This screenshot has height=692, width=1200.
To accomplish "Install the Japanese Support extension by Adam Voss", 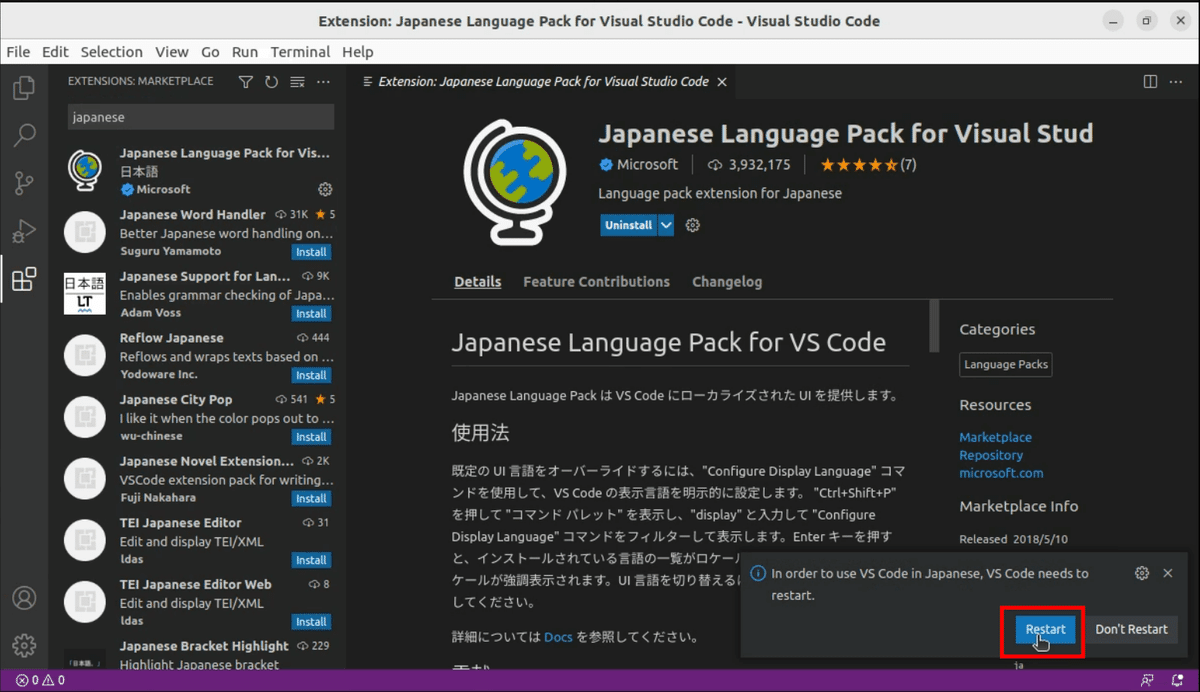I will click(312, 314).
